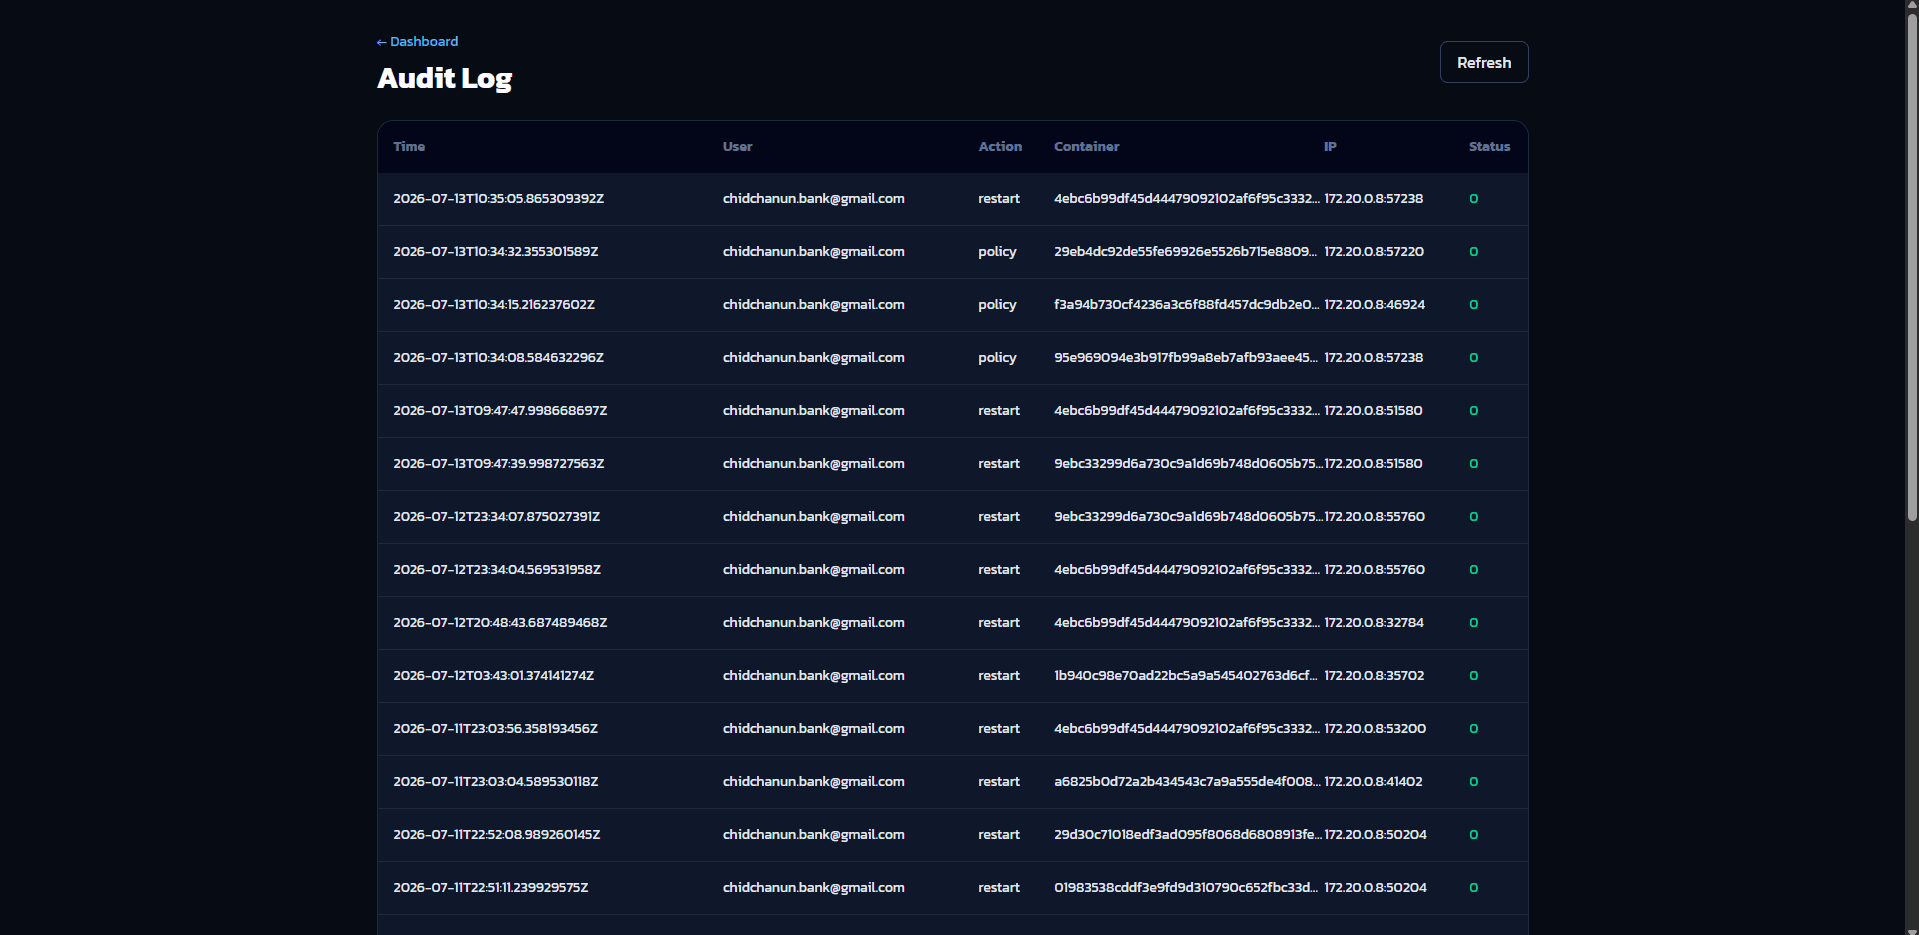Screen dimensions: 1919x935
Task: Select timestamp 2026-07-13T10:34:32.355301589Z
Action: pyautogui.click(x=495, y=252)
